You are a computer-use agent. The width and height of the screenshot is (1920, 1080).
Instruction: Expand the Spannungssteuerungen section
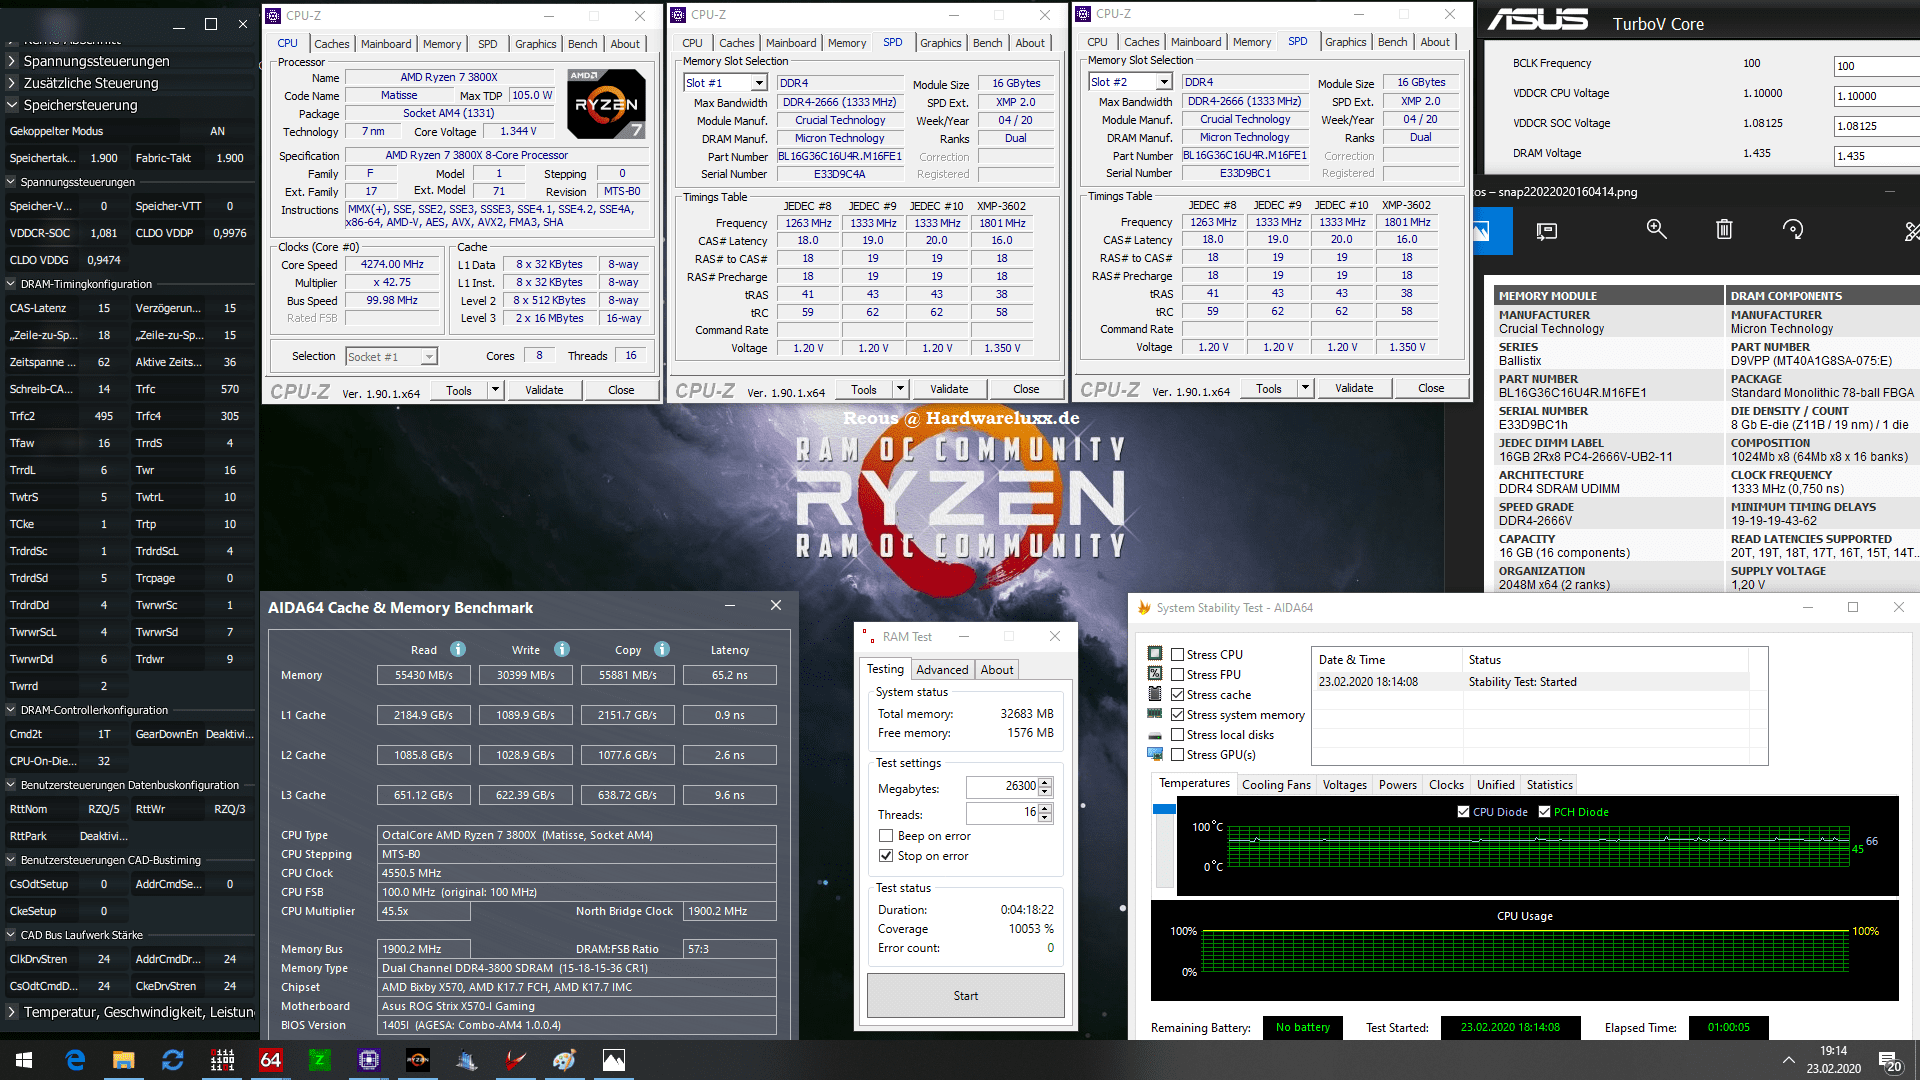tap(12, 61)
